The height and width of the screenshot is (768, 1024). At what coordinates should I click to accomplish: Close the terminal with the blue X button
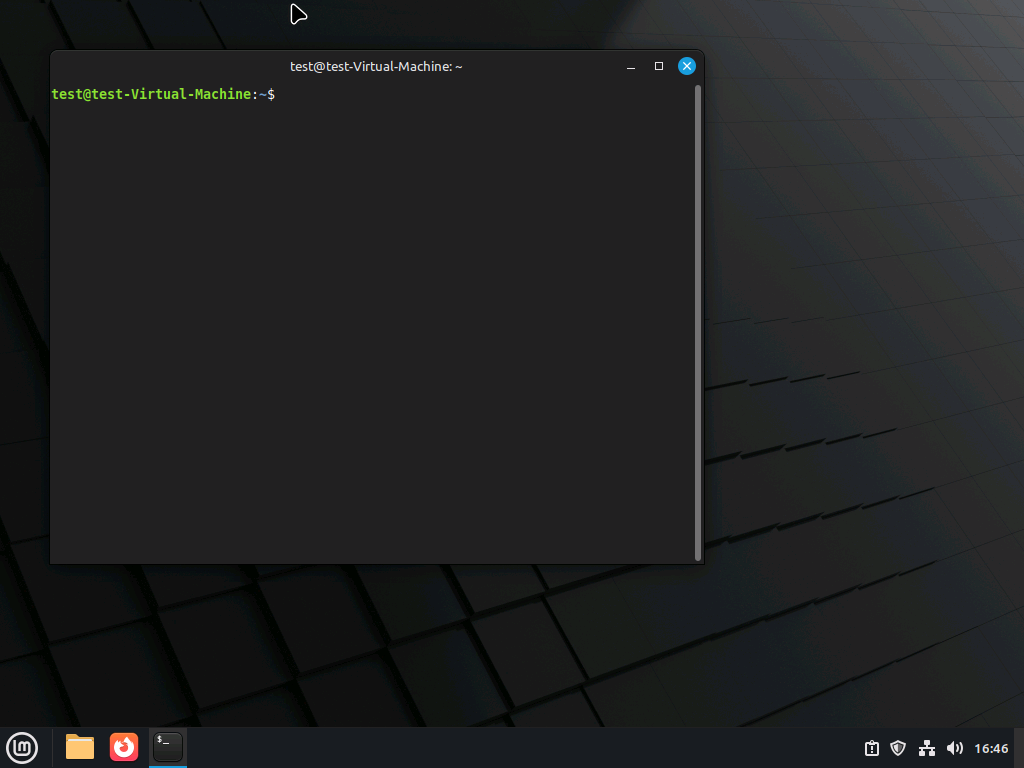point(687,66)
